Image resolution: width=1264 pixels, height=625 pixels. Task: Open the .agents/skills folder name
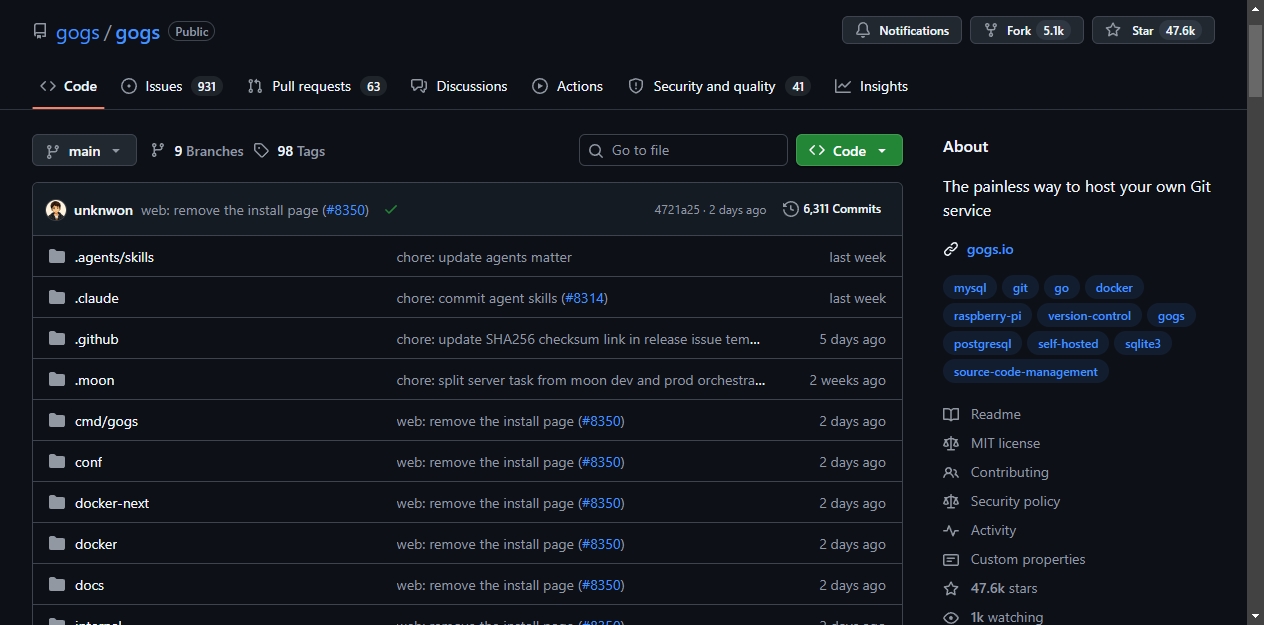[114, 257]
